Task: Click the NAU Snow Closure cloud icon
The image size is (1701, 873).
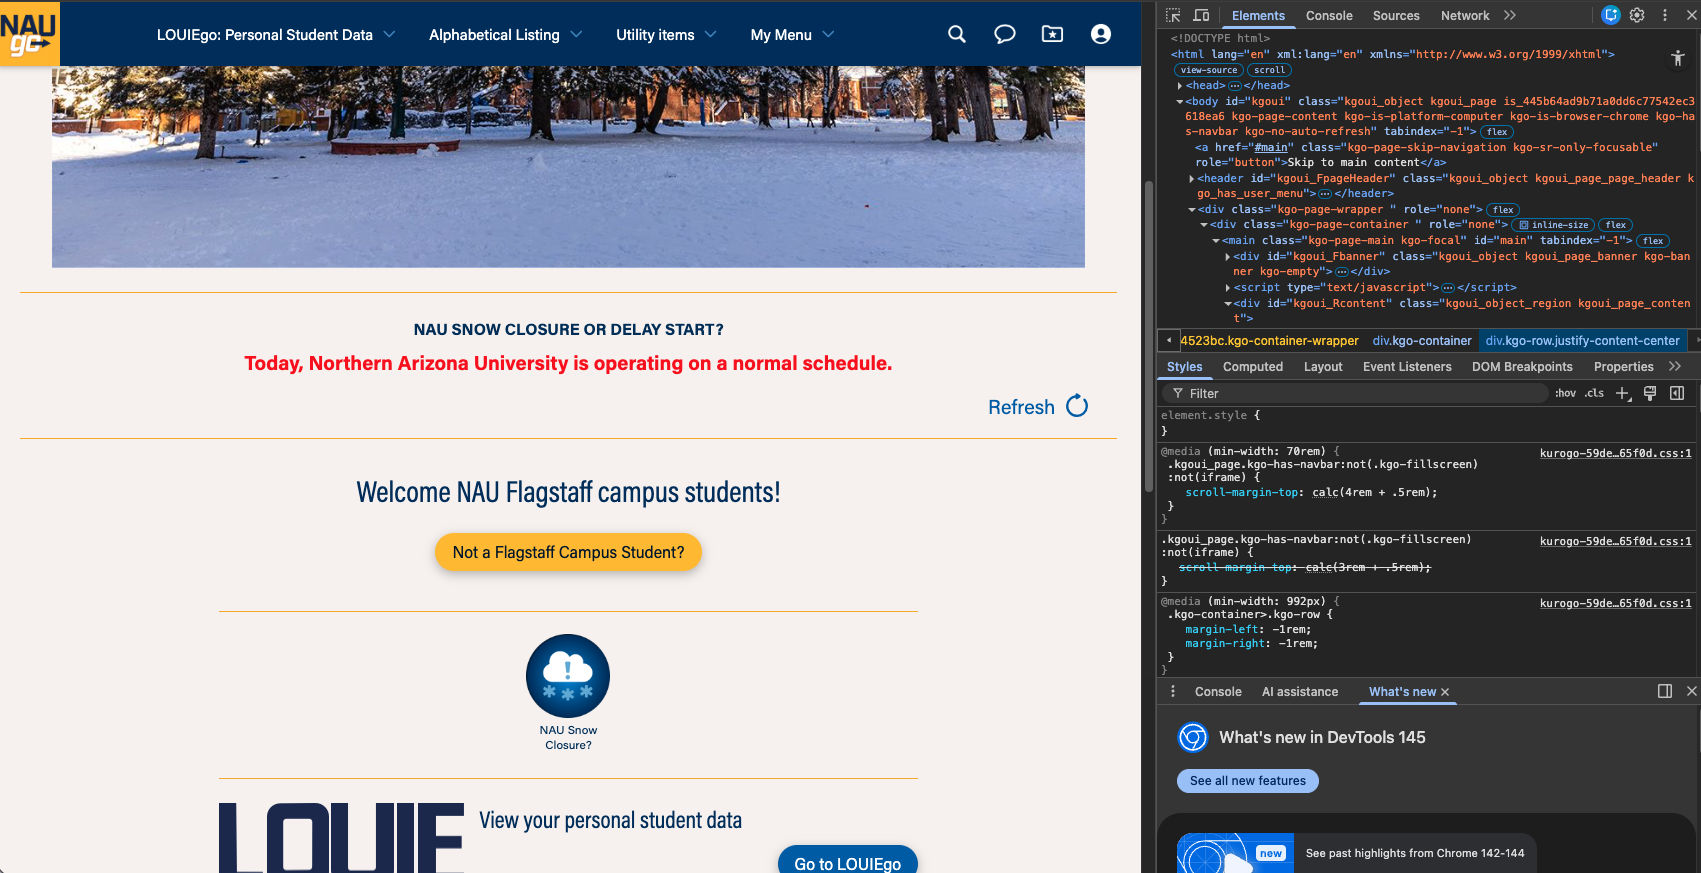Action: (568, 676)
